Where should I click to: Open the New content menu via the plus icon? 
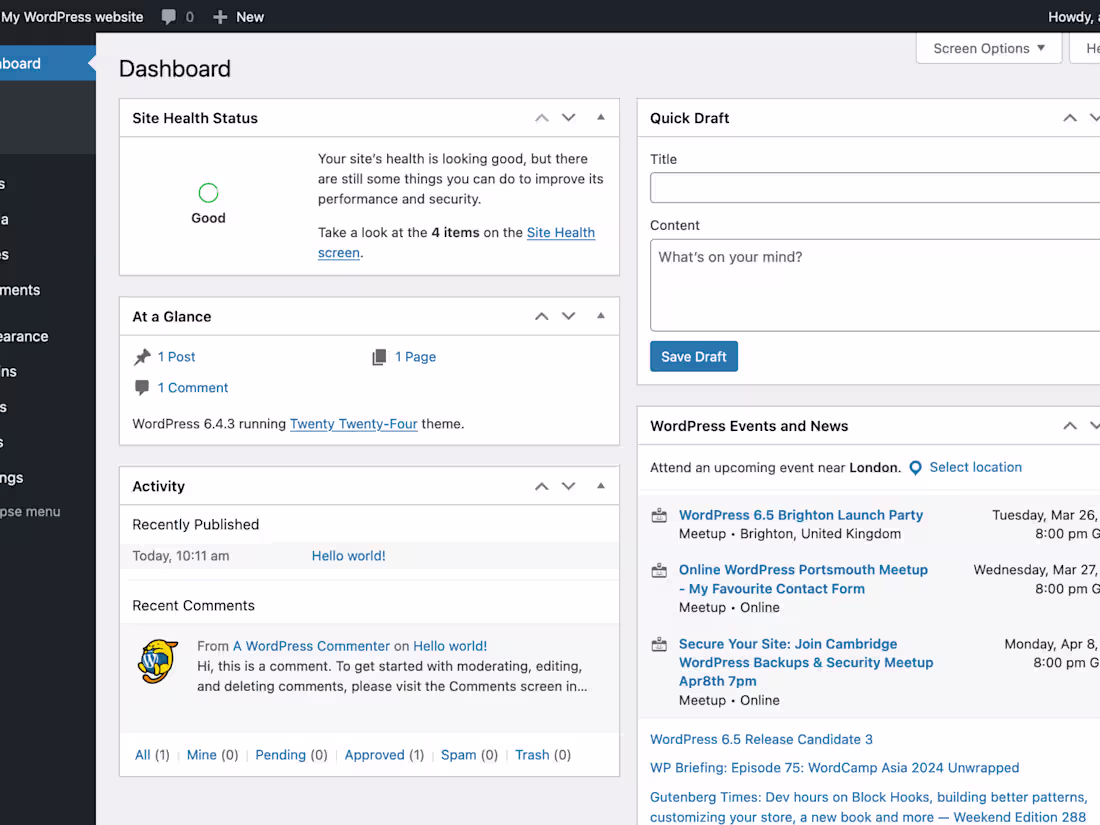(x=221, y=16)
